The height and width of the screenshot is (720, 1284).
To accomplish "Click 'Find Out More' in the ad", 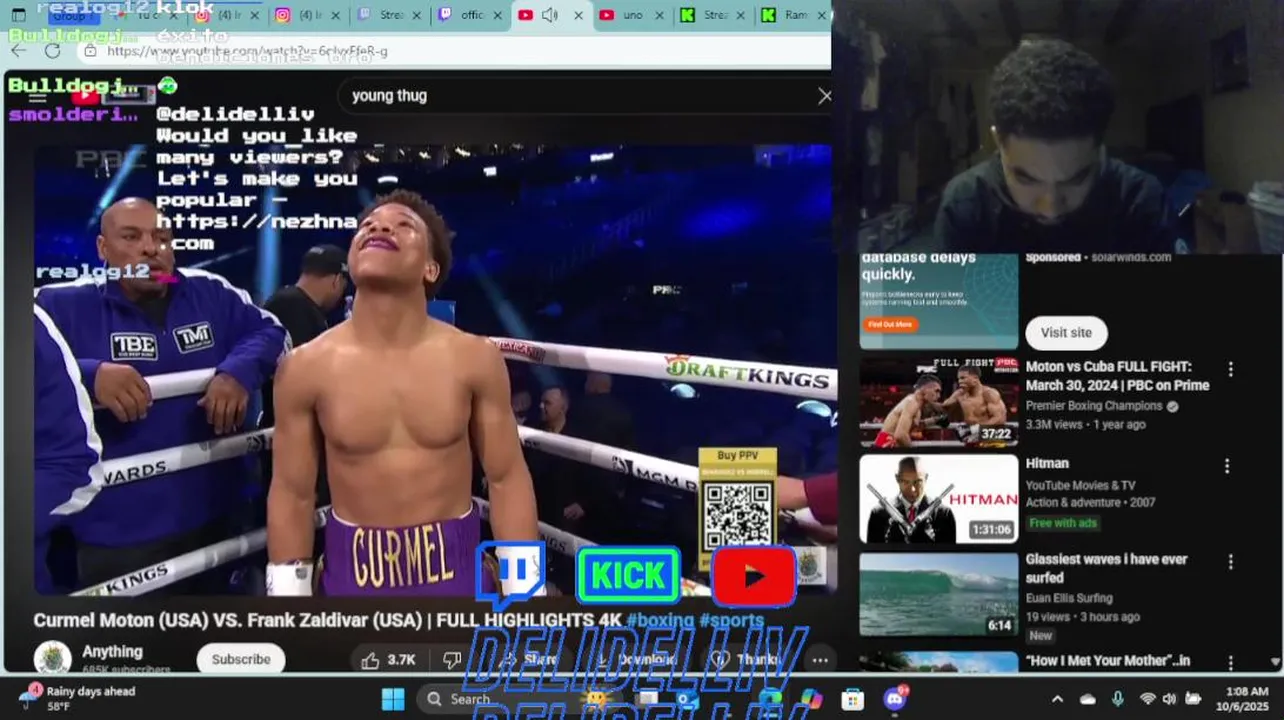I will pos(890,324).
